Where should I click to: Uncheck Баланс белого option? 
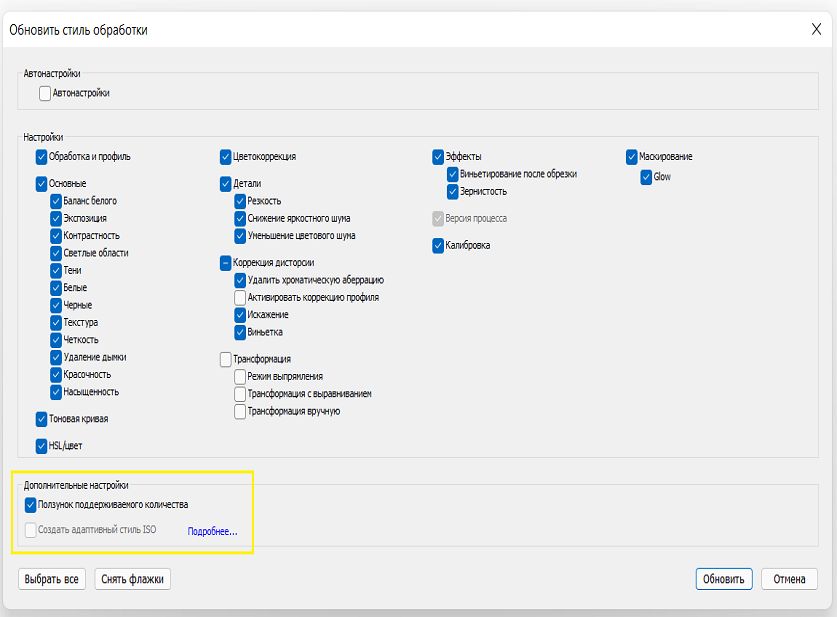(x=56, y=201)
